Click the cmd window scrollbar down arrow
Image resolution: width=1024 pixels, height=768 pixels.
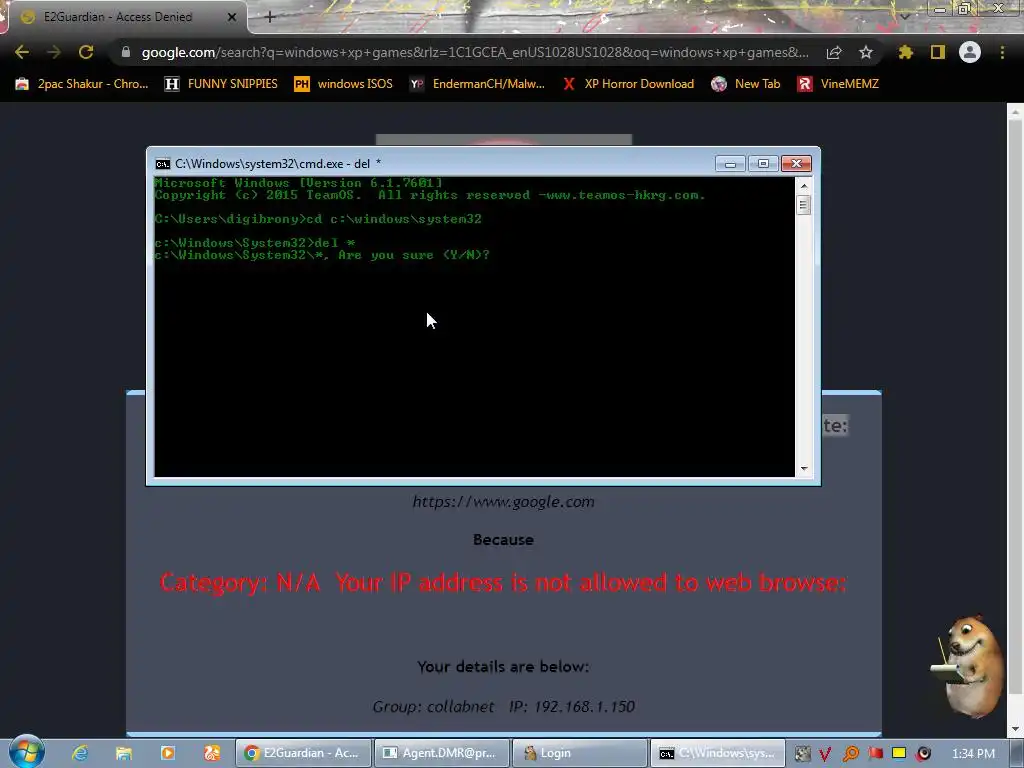[804, 468]
